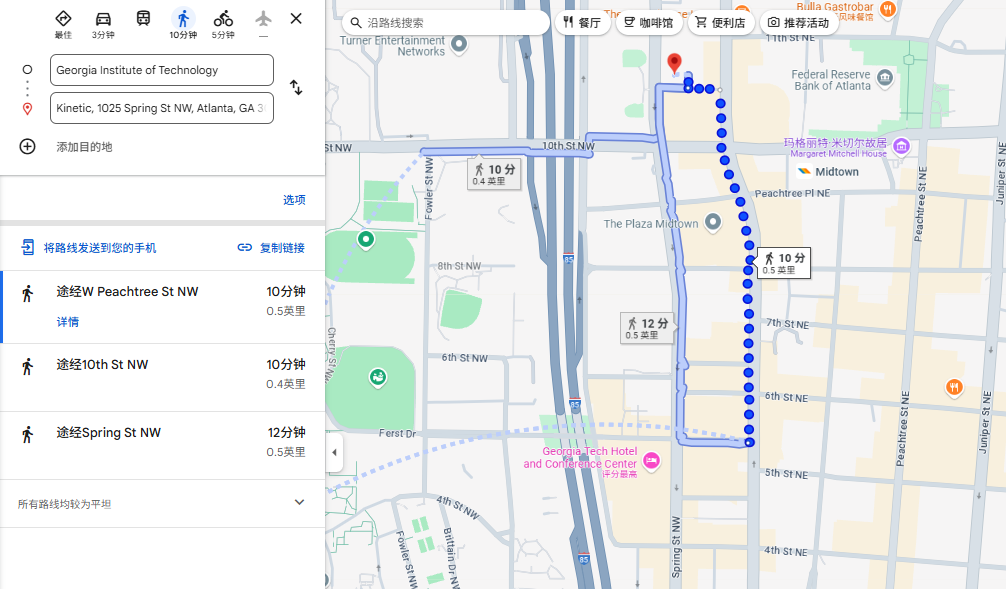Expand the flat routes elevation chevron
1006x589 pixels.
click(299, 503)
